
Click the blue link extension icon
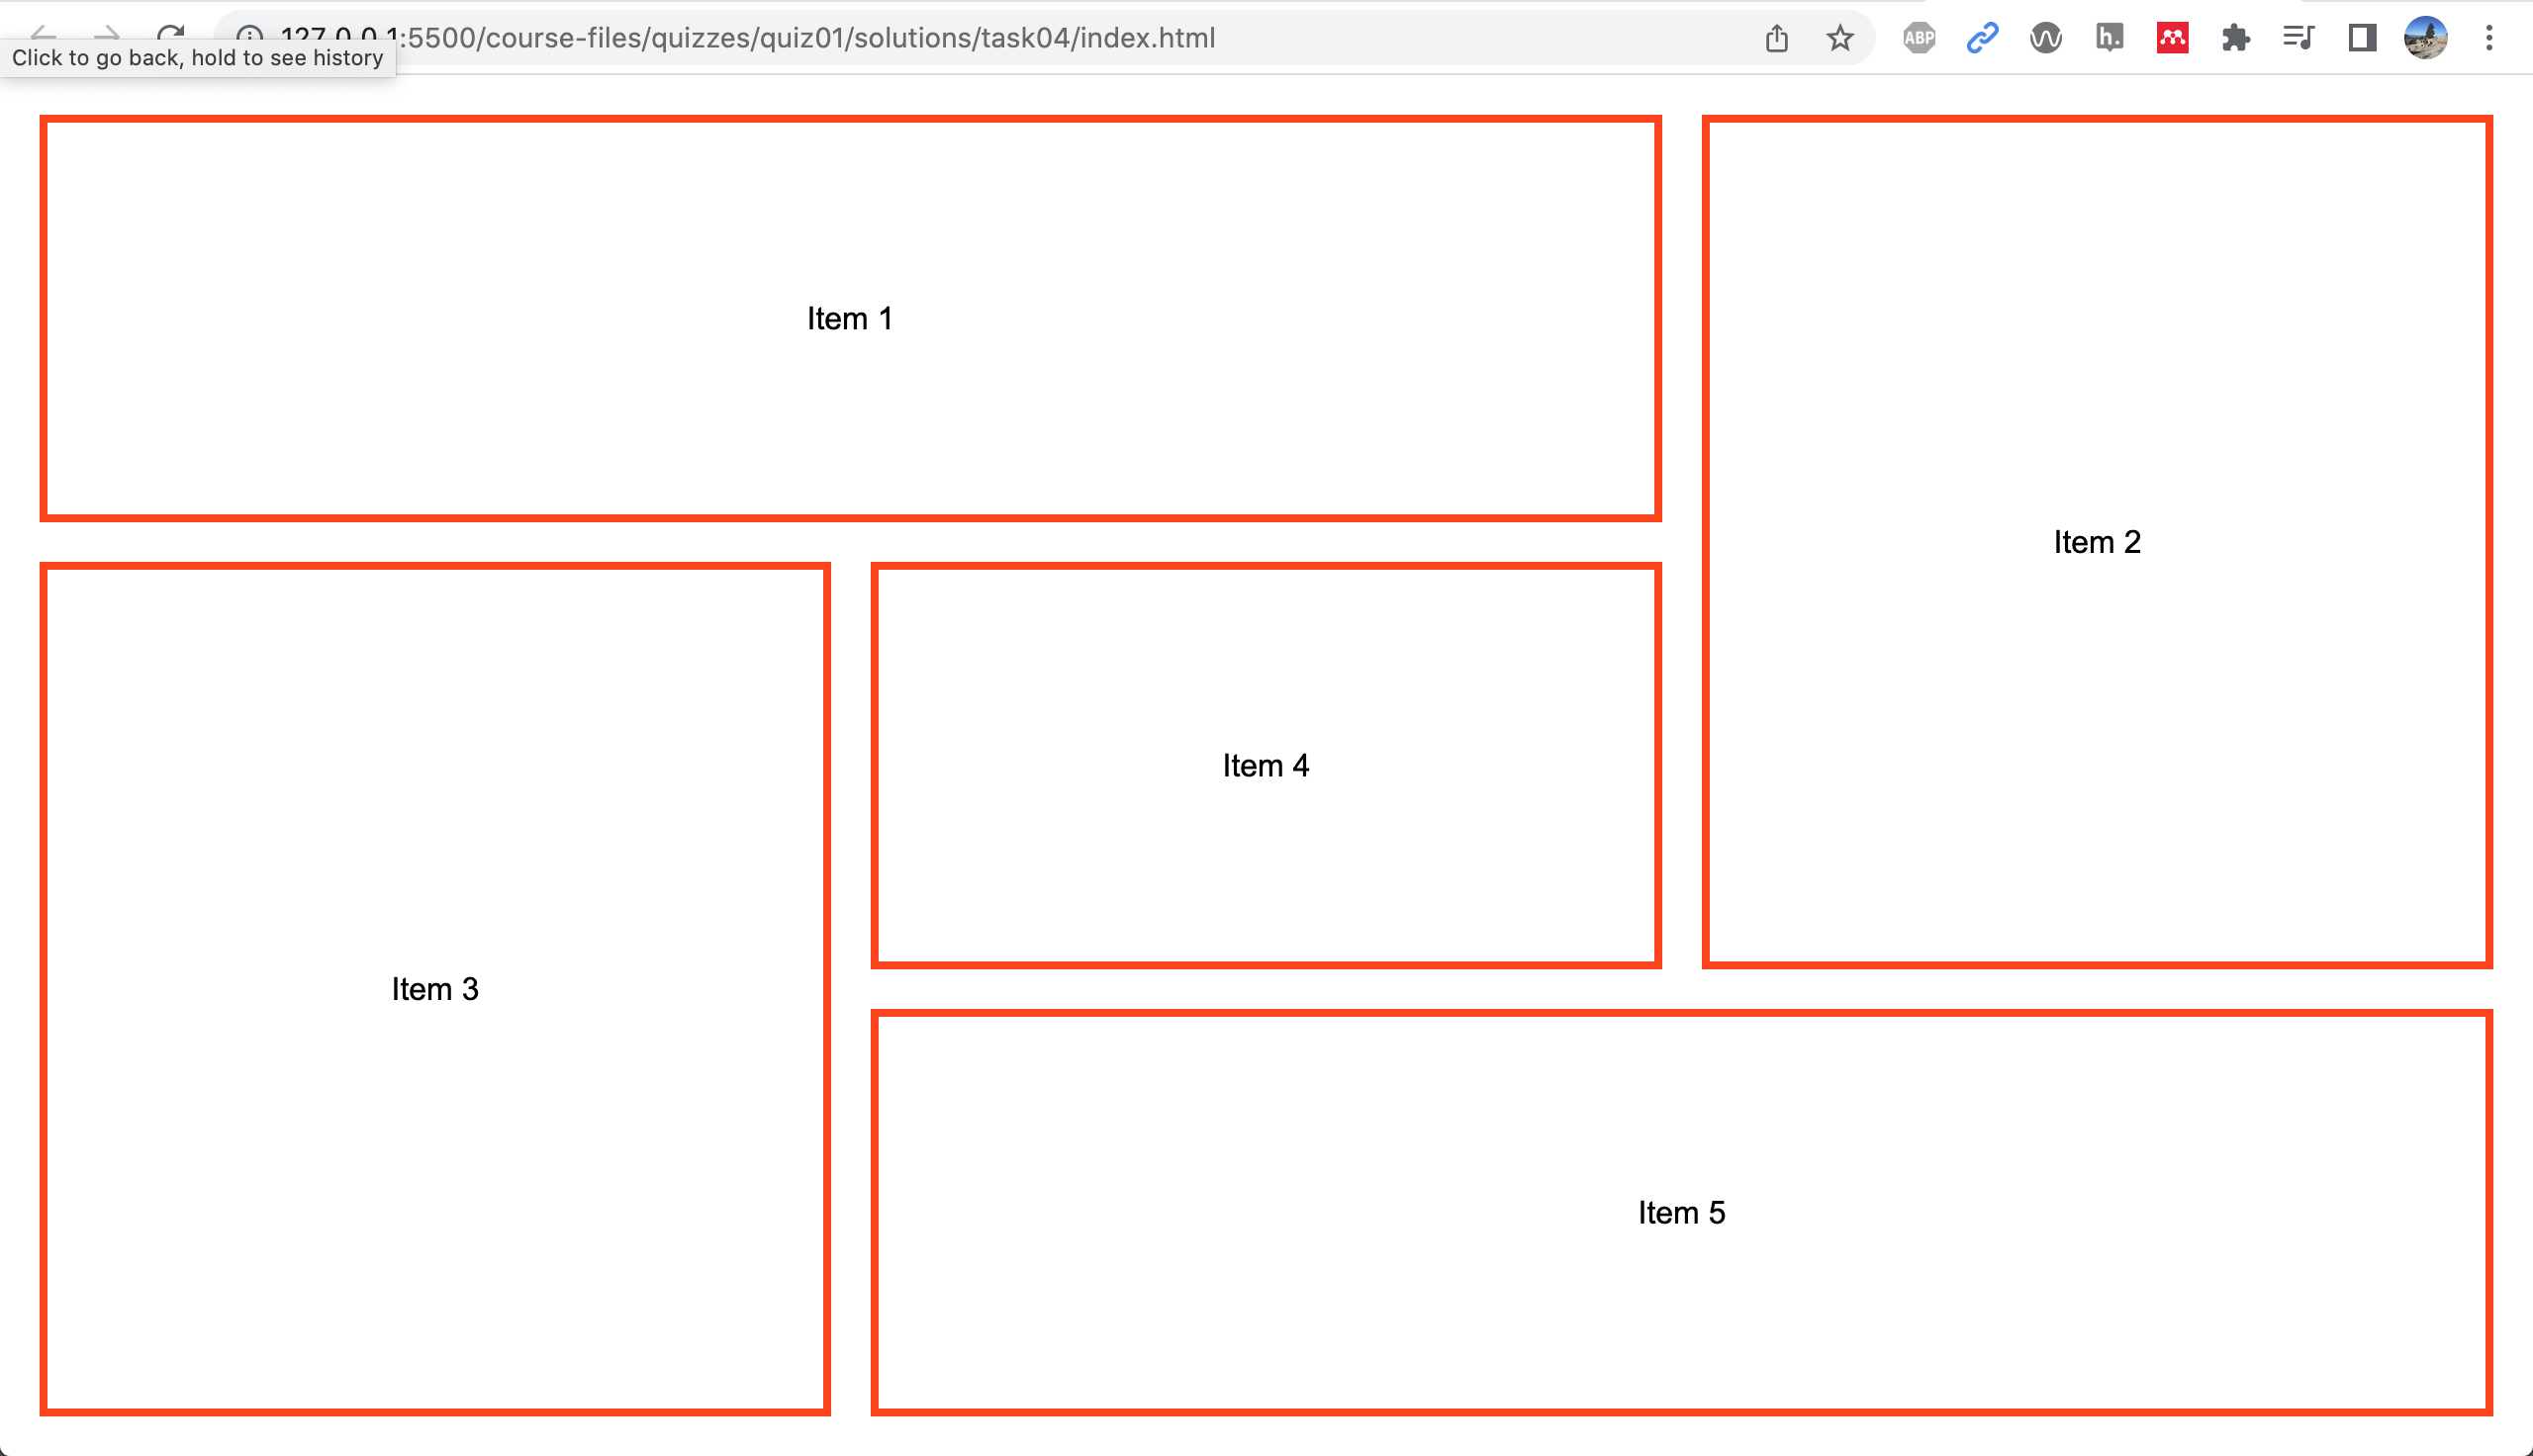(1981, 38)
